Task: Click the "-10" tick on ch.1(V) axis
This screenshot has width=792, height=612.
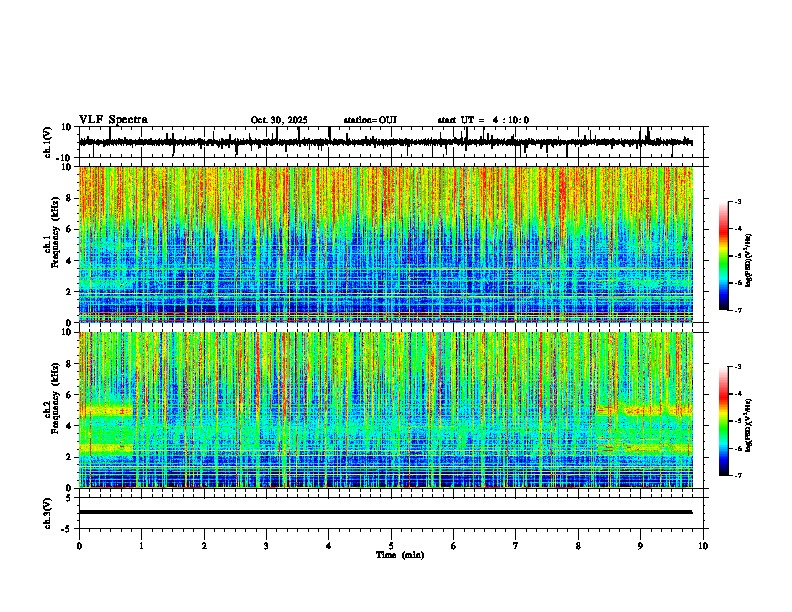Action: (65, 158)
